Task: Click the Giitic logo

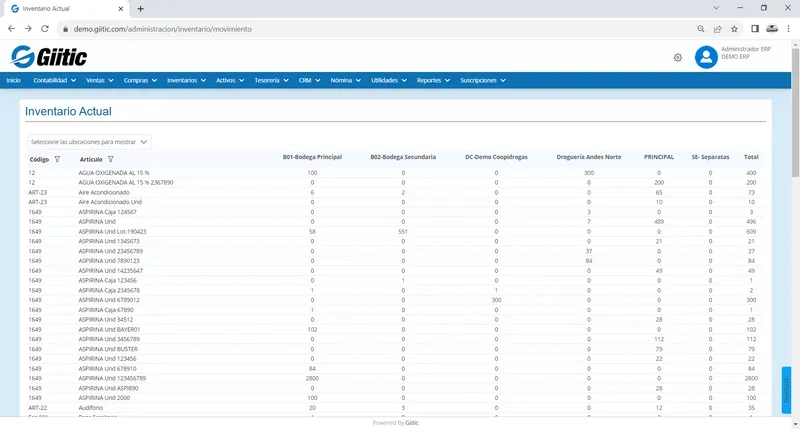Action: tap(49, 57)
